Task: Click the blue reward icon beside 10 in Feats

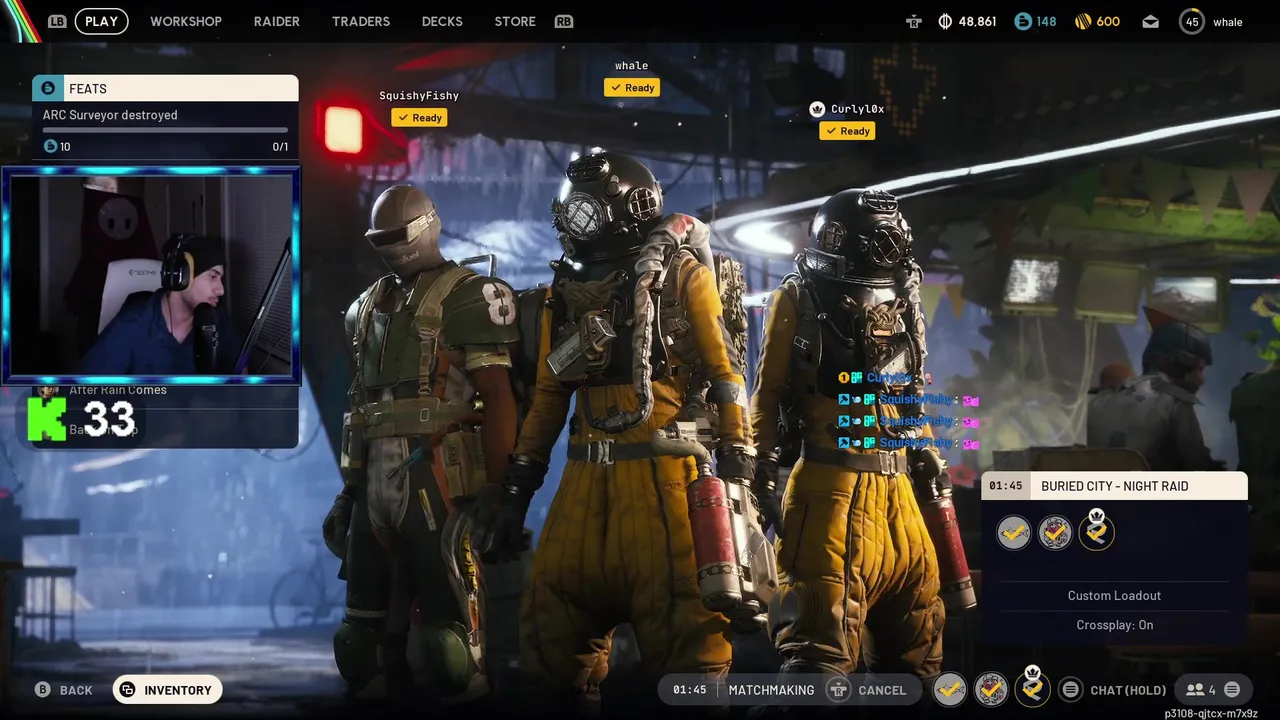Action: (x=50, y=147)
